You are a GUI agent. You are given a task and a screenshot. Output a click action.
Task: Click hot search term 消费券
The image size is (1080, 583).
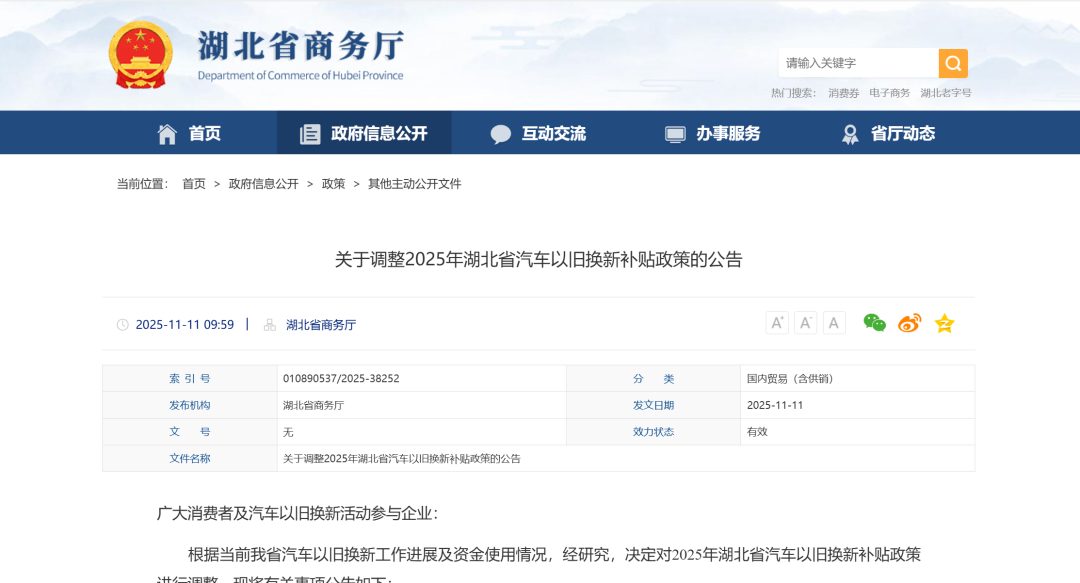[x=843, y=93]
